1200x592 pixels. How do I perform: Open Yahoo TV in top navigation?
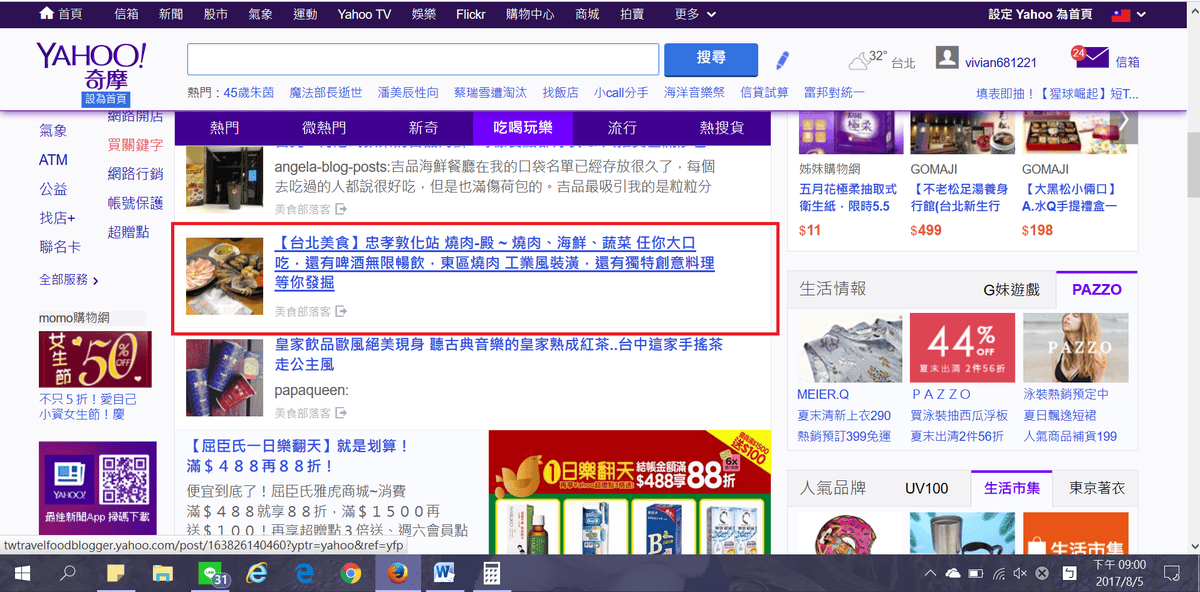[x=364, y=14]
